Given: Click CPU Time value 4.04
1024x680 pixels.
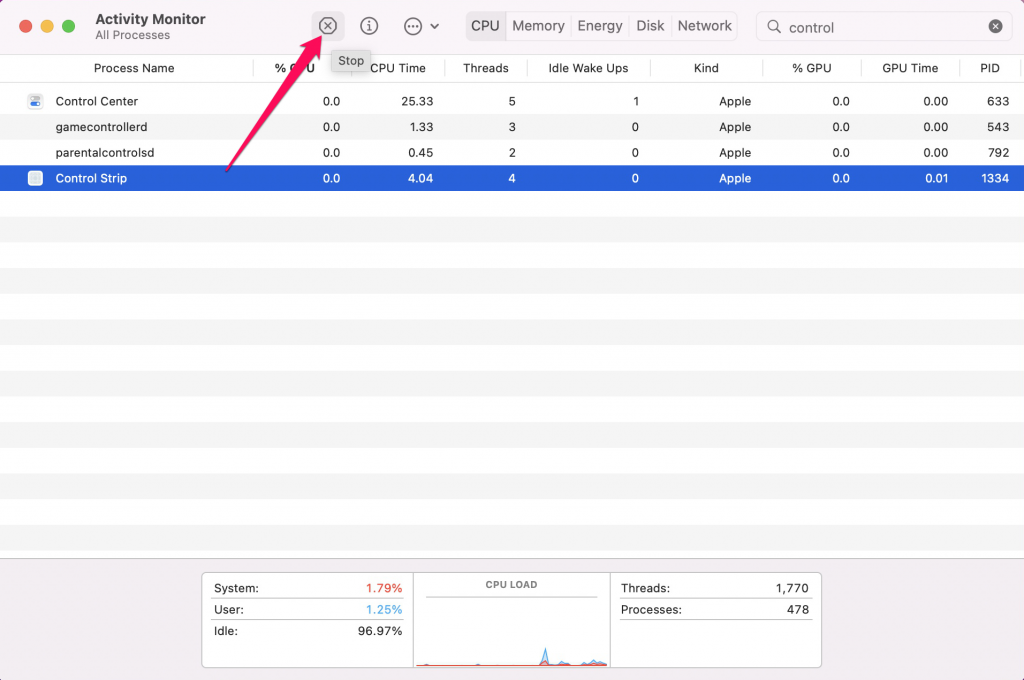Looking at the screenshot, I should point(420,178).
